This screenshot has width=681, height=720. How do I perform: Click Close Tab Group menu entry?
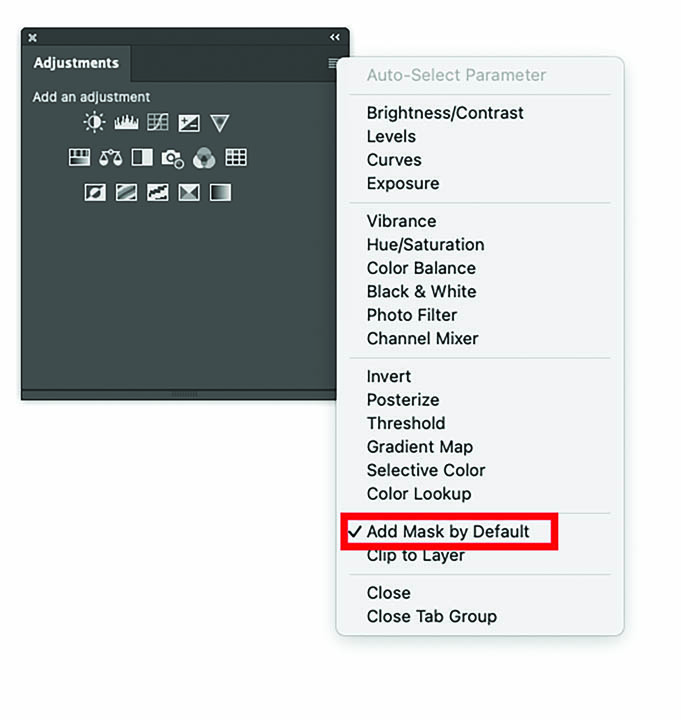(431, 616)
